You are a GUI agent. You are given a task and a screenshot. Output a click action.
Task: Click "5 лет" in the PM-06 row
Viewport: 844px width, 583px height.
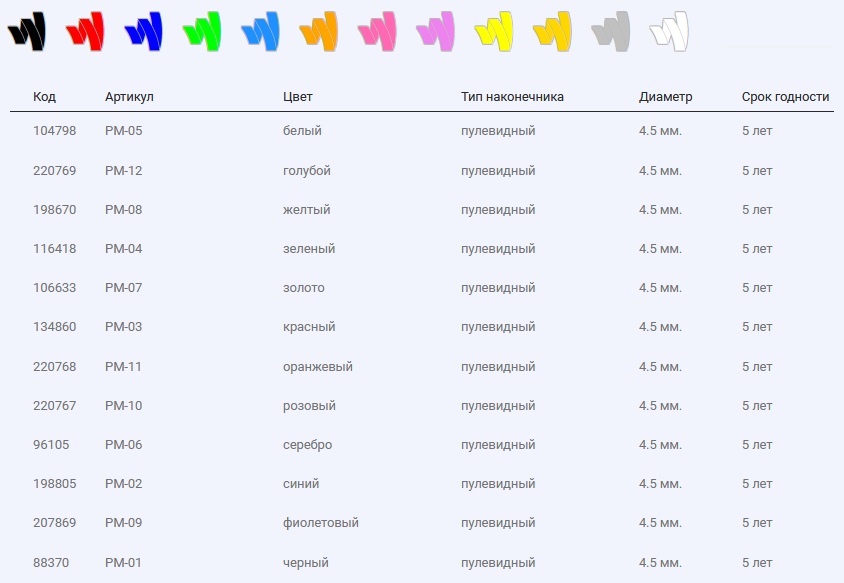[x=757, y=445]
